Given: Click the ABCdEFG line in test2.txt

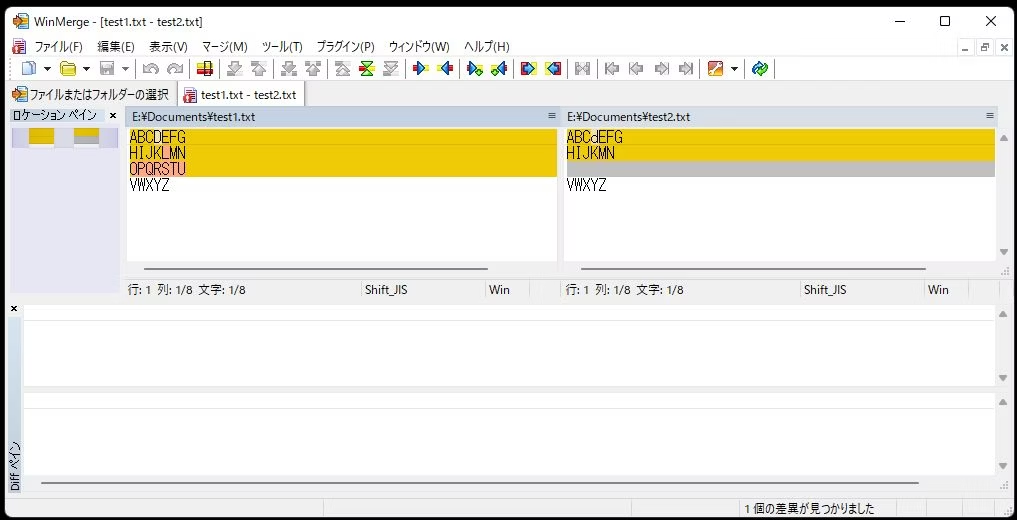Looking at the screenshot, I should [x=780, y=137].
